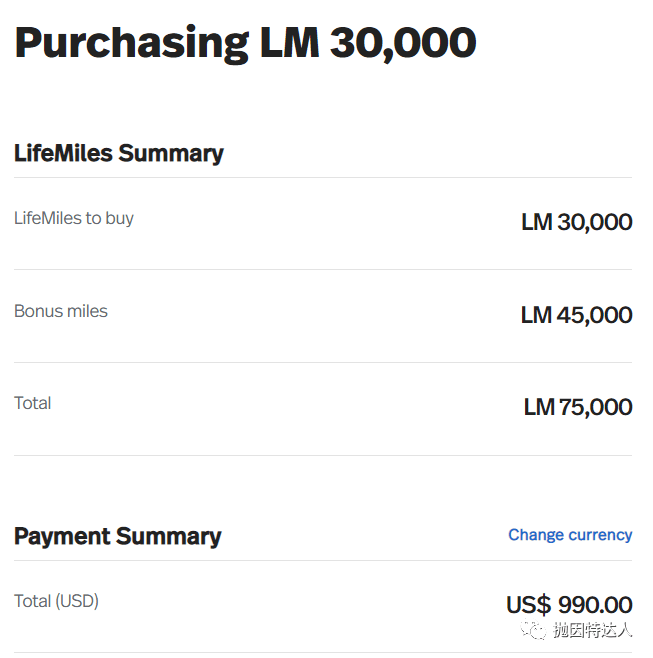Image resolution: width=653 pixels, height=658 pixels.
Task: Select the US$ 990.00 payment amount
Action: click(569, 605)
